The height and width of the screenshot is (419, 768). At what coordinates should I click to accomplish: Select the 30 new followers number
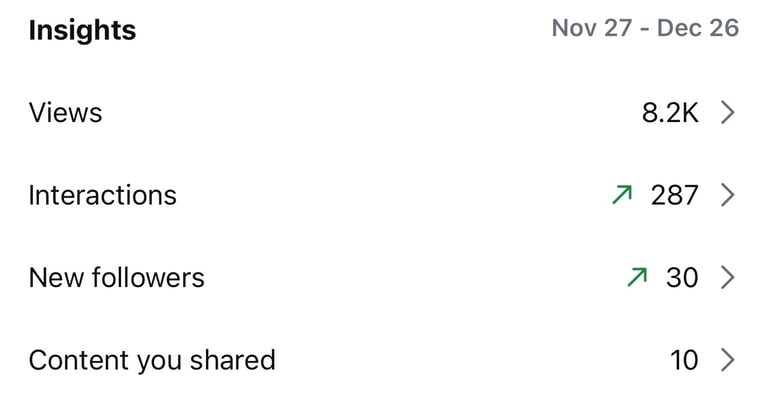coord(682,277)
